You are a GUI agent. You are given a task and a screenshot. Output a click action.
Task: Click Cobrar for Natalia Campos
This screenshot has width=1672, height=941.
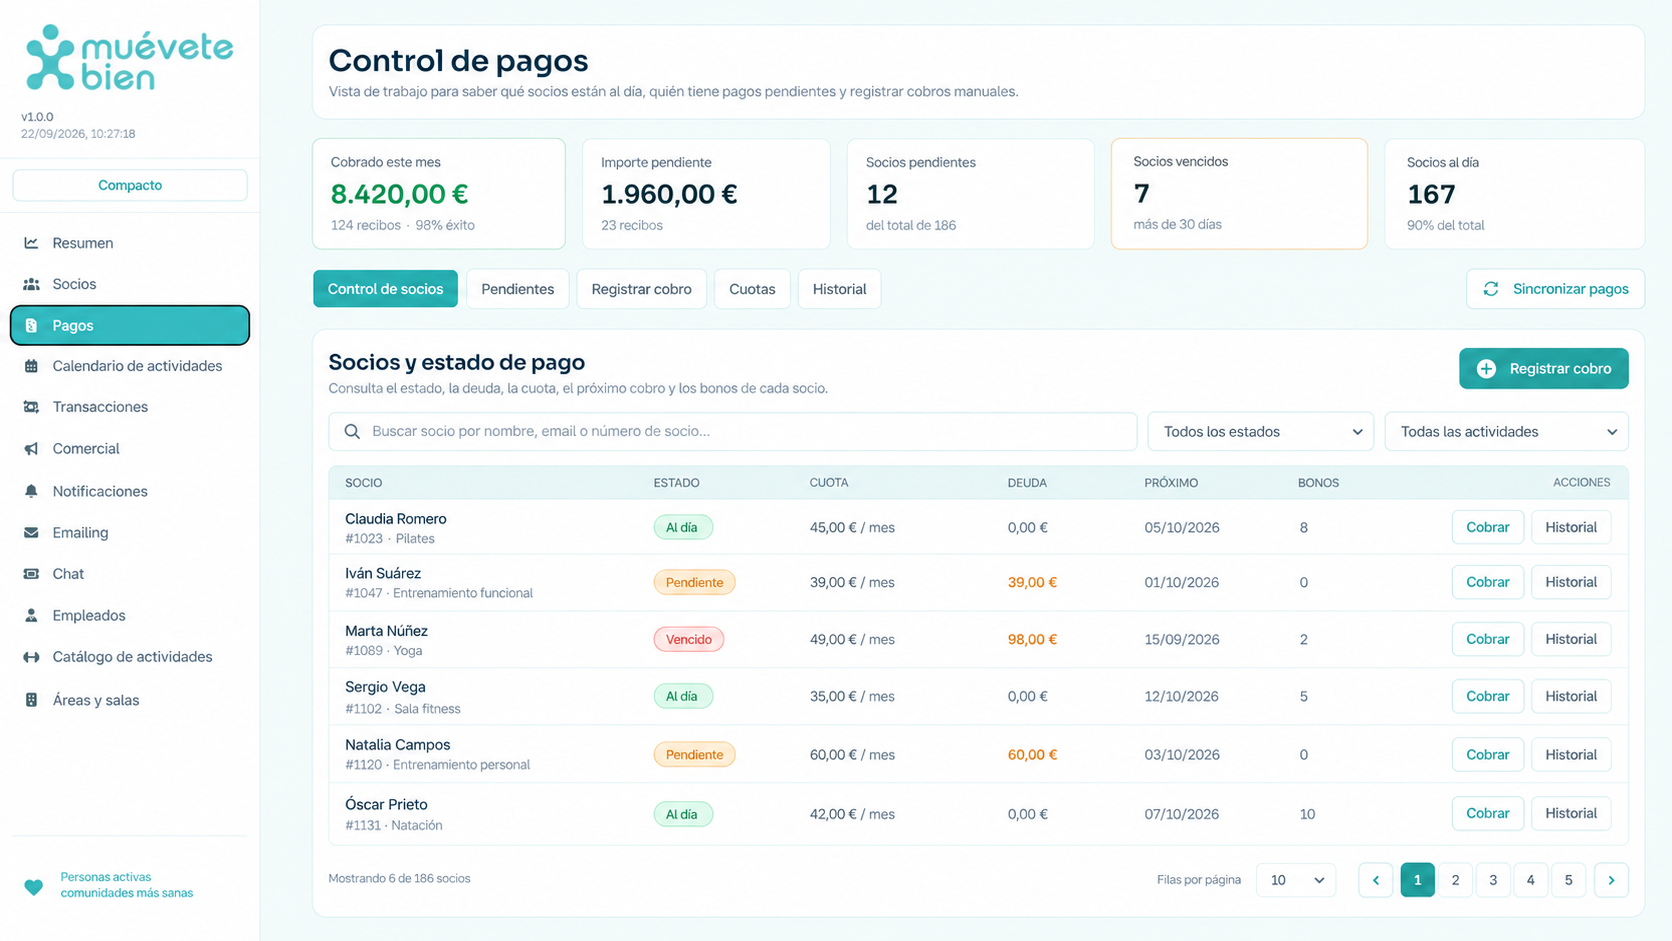click(x=1487, y=755)
